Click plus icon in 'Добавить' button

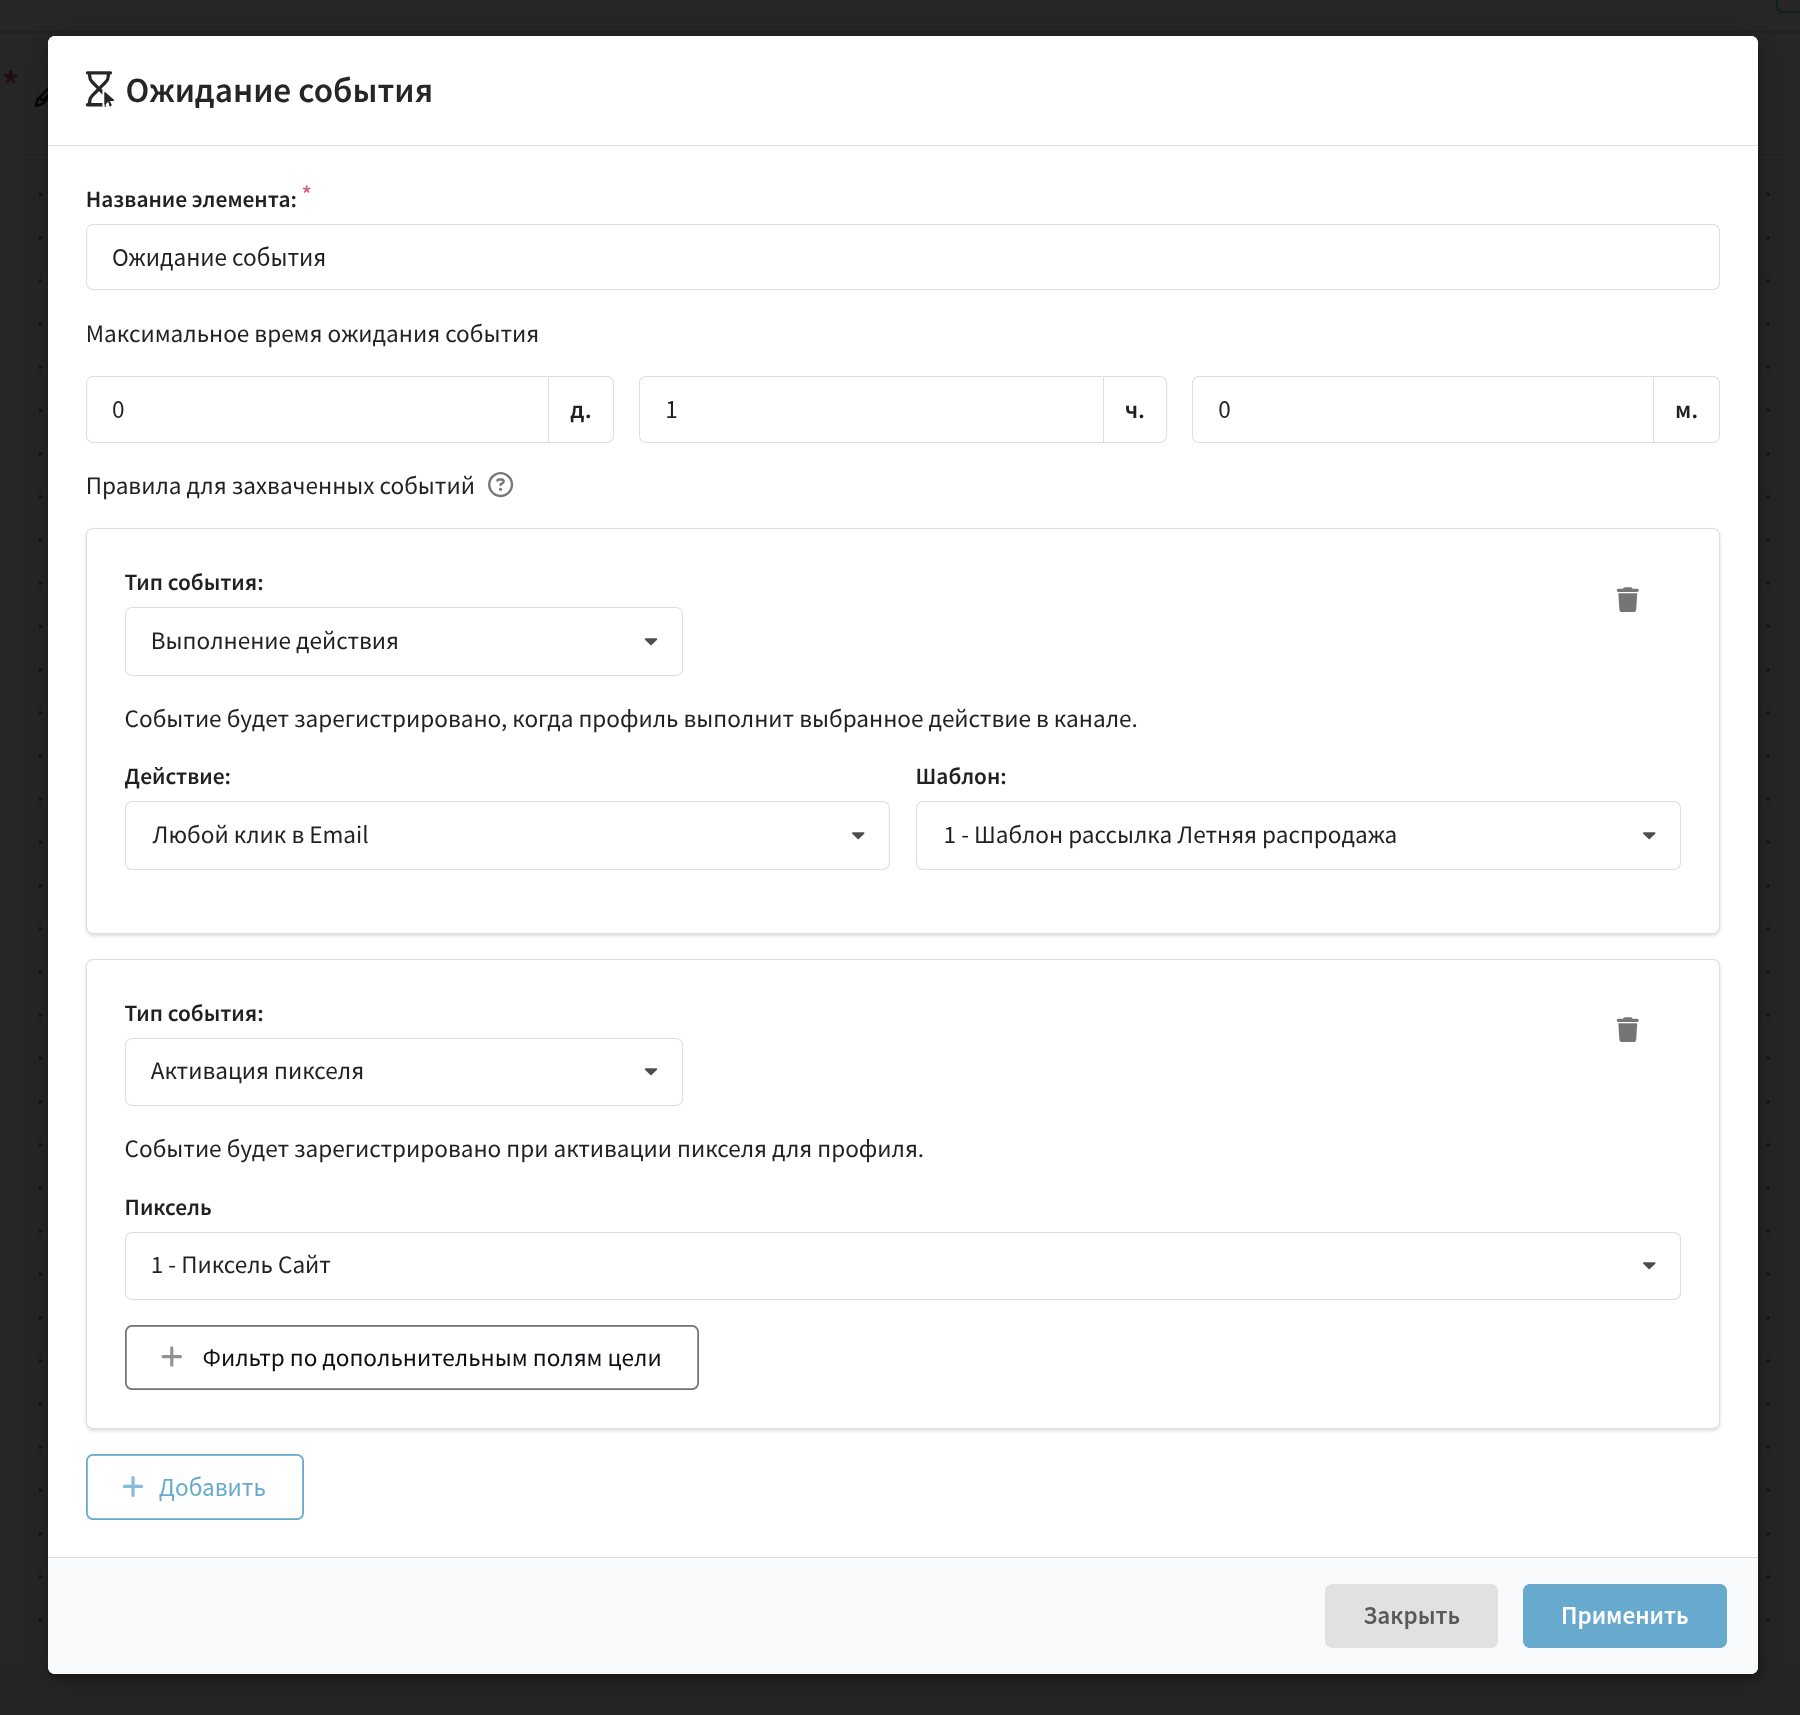click(133, 1486)
